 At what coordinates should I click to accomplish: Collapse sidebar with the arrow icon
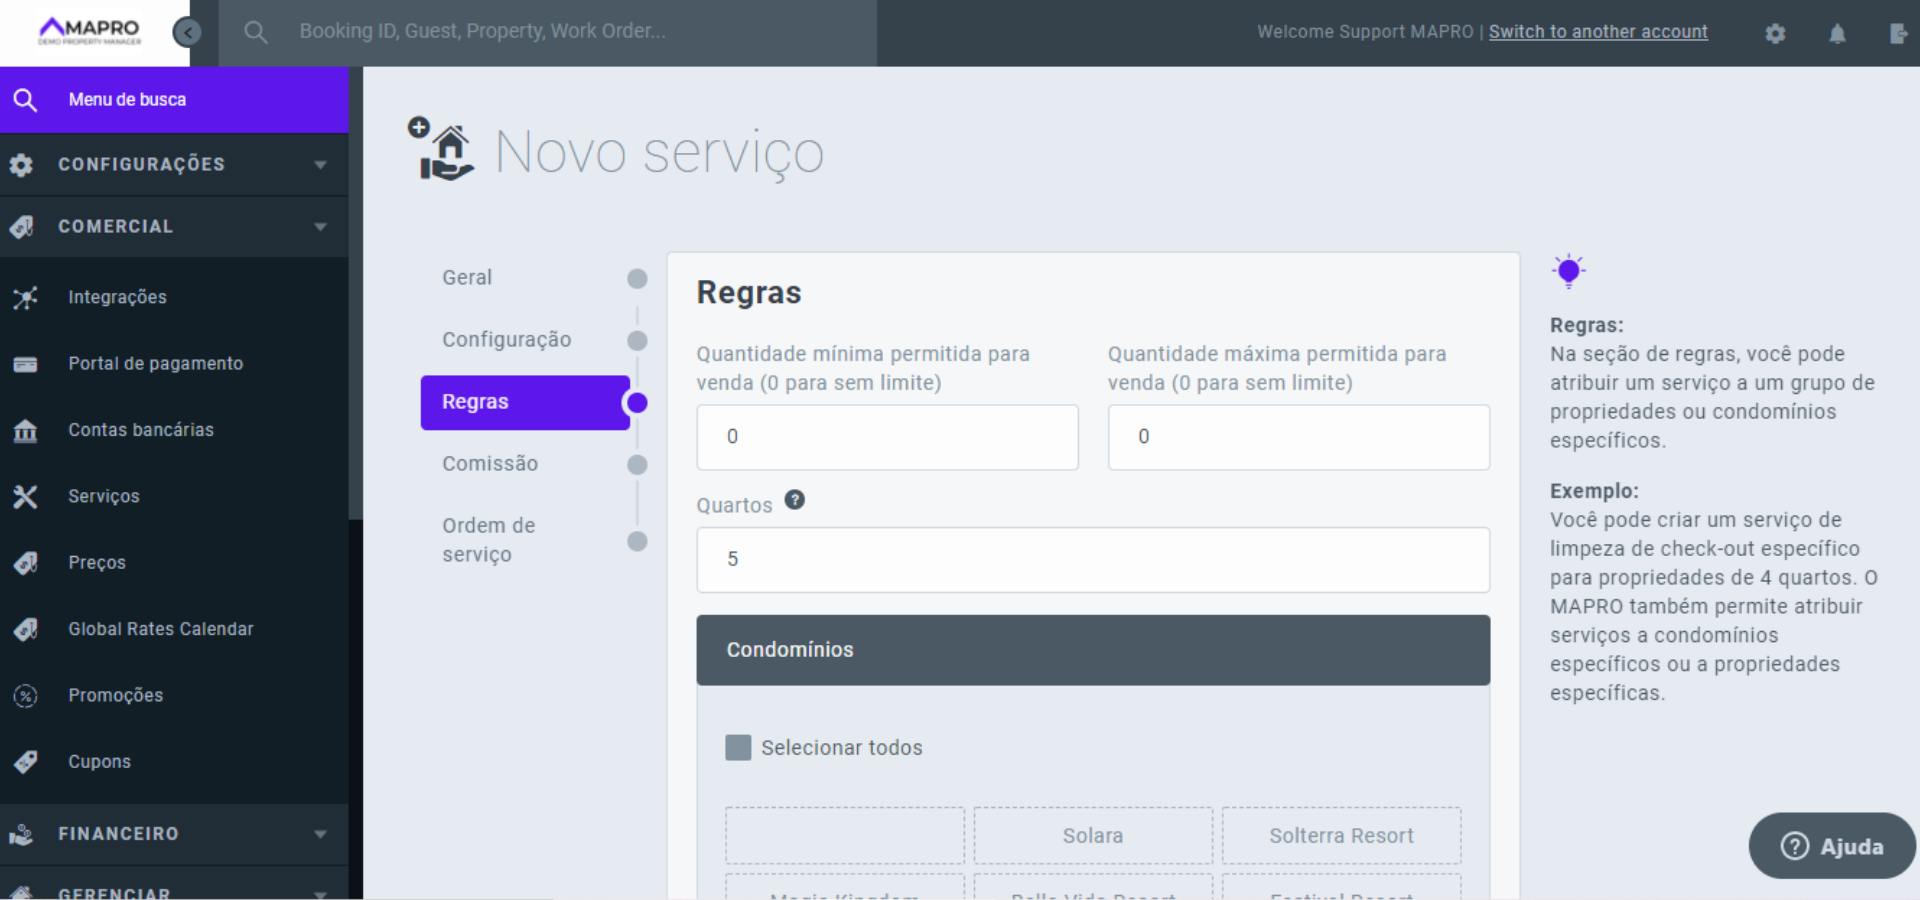click(187, 32)
